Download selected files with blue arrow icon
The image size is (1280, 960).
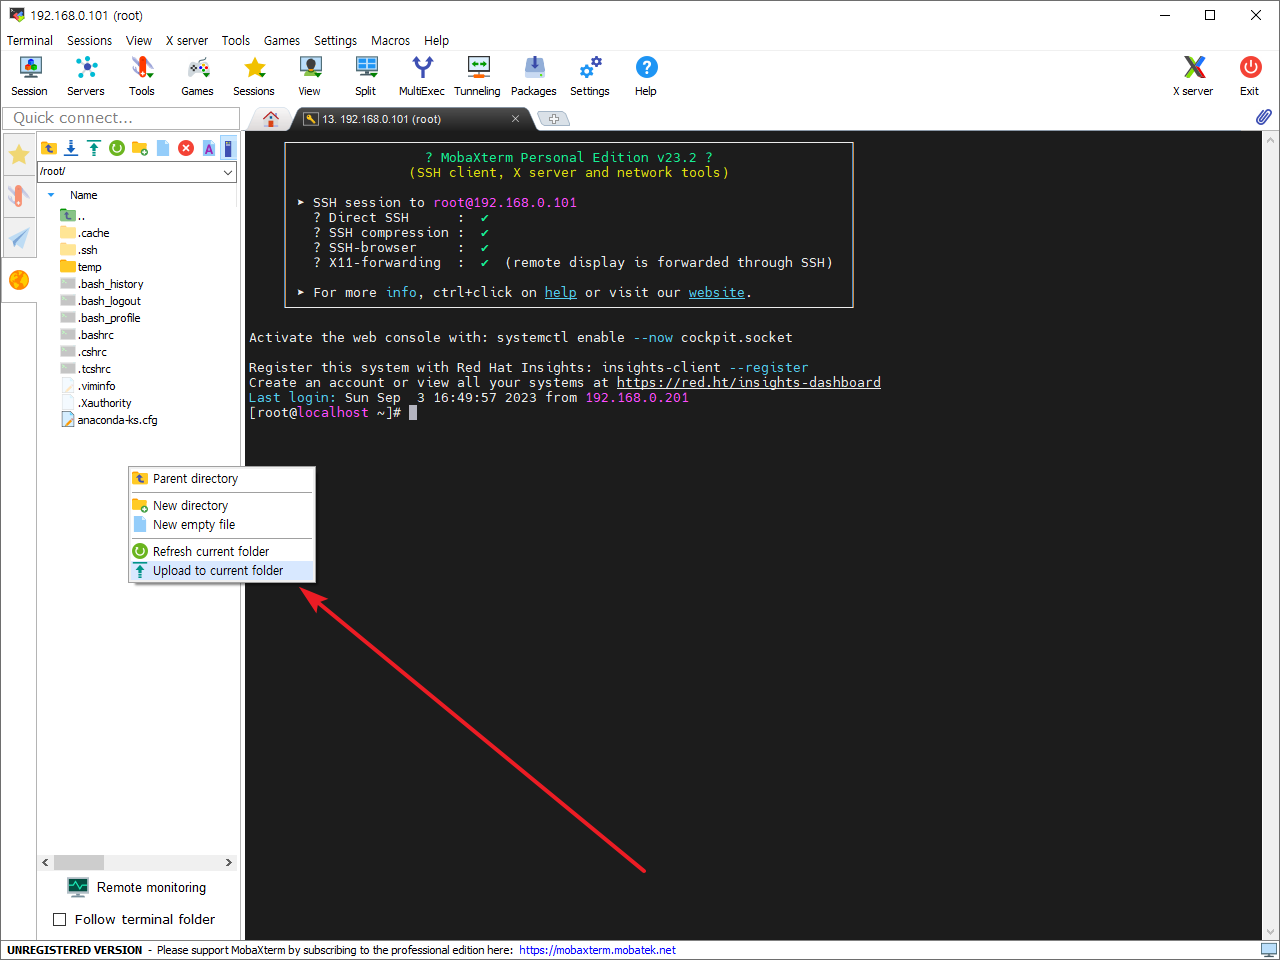(71, 148)
